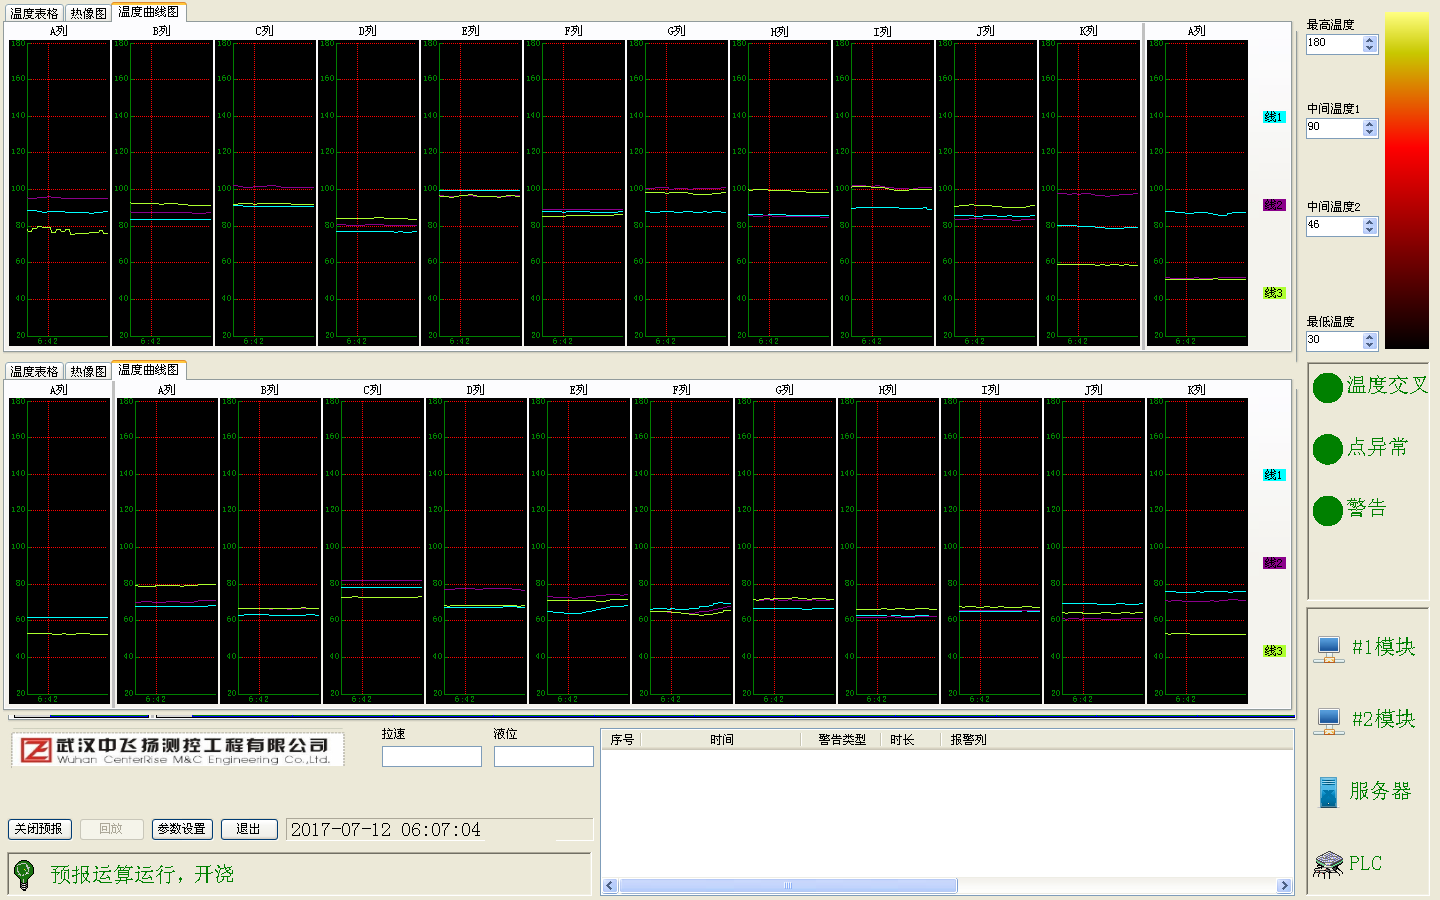
Task: Click the #1模块 computer icon
Action: point(1328,649)
